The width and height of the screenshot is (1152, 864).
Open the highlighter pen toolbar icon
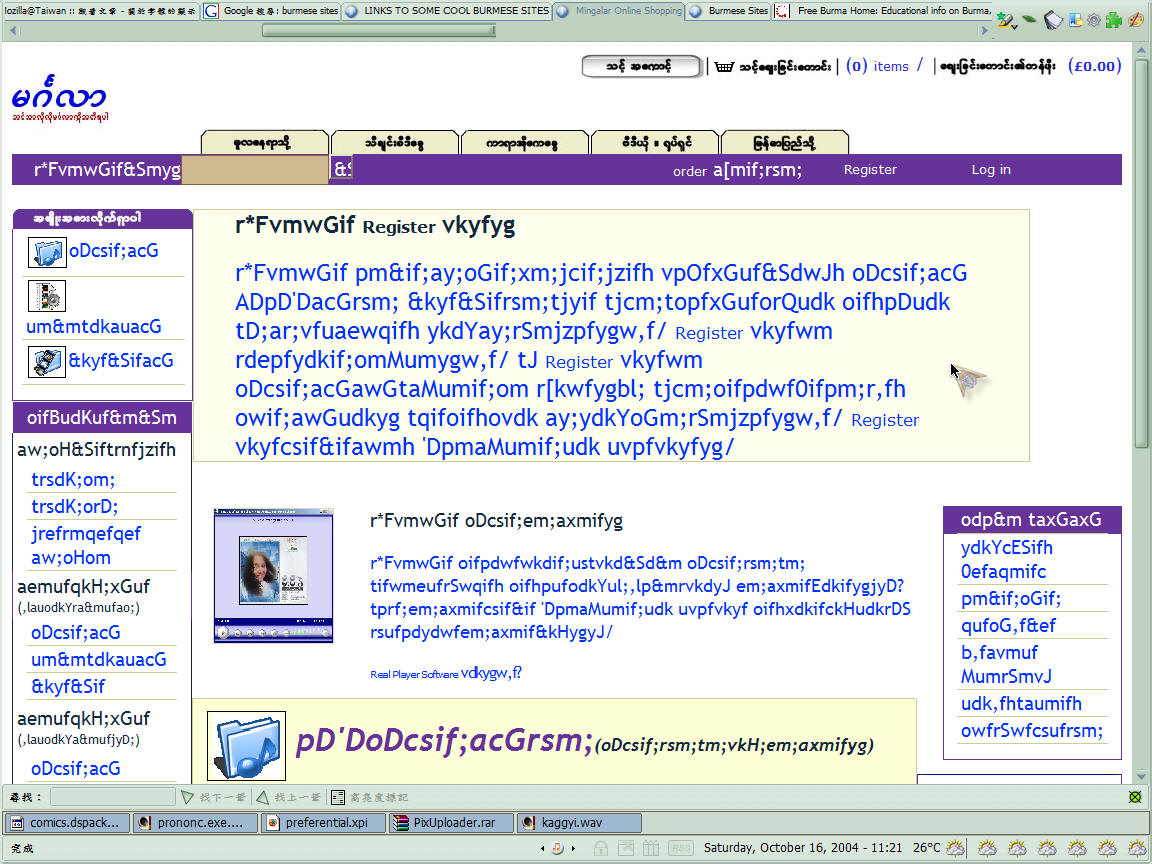tap(1006, 21)
